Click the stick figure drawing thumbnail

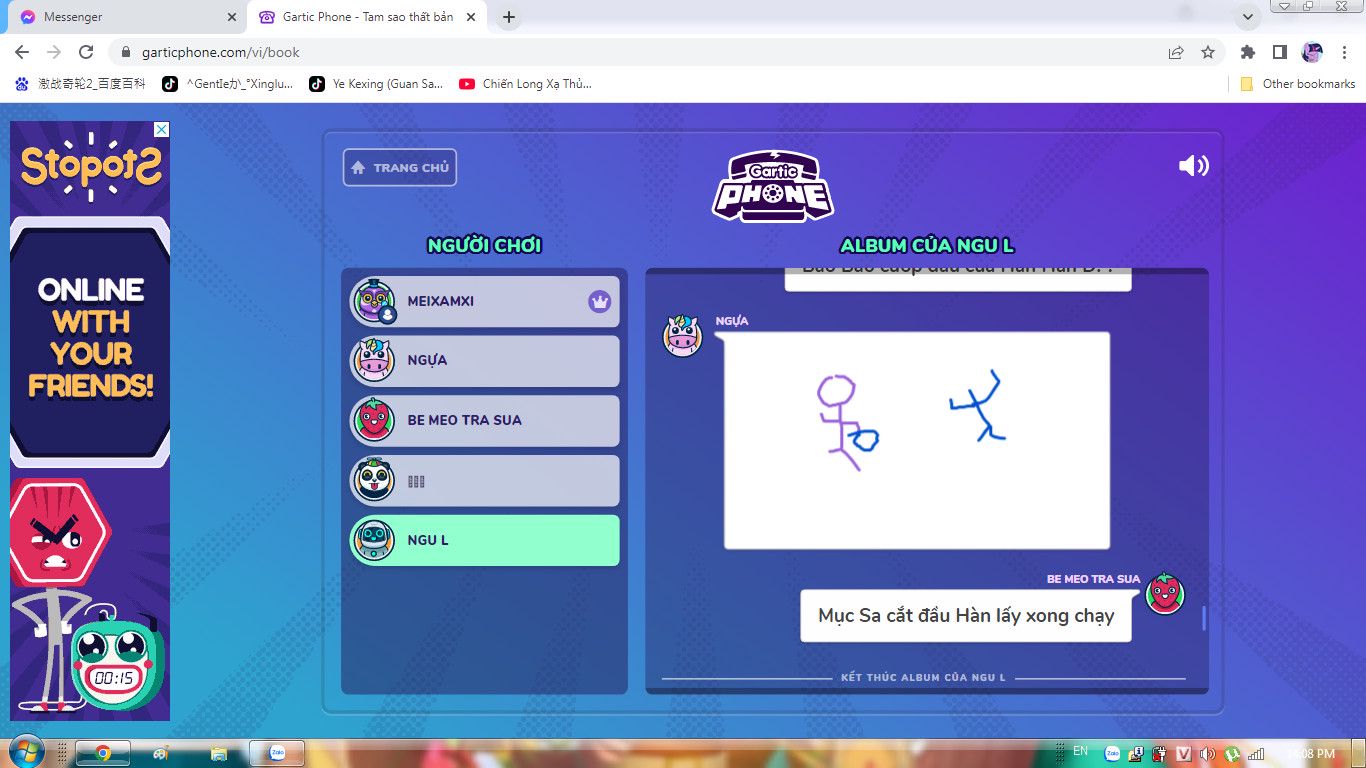[x=916, y=440]
